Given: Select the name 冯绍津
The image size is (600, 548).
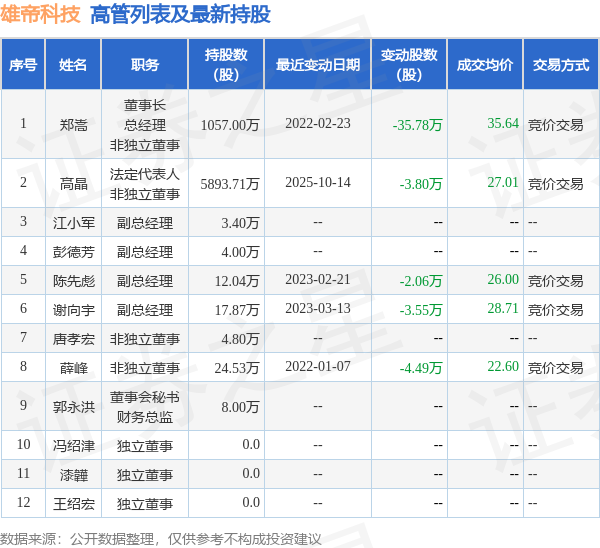Looking at the screenshot, I should 73,446.
